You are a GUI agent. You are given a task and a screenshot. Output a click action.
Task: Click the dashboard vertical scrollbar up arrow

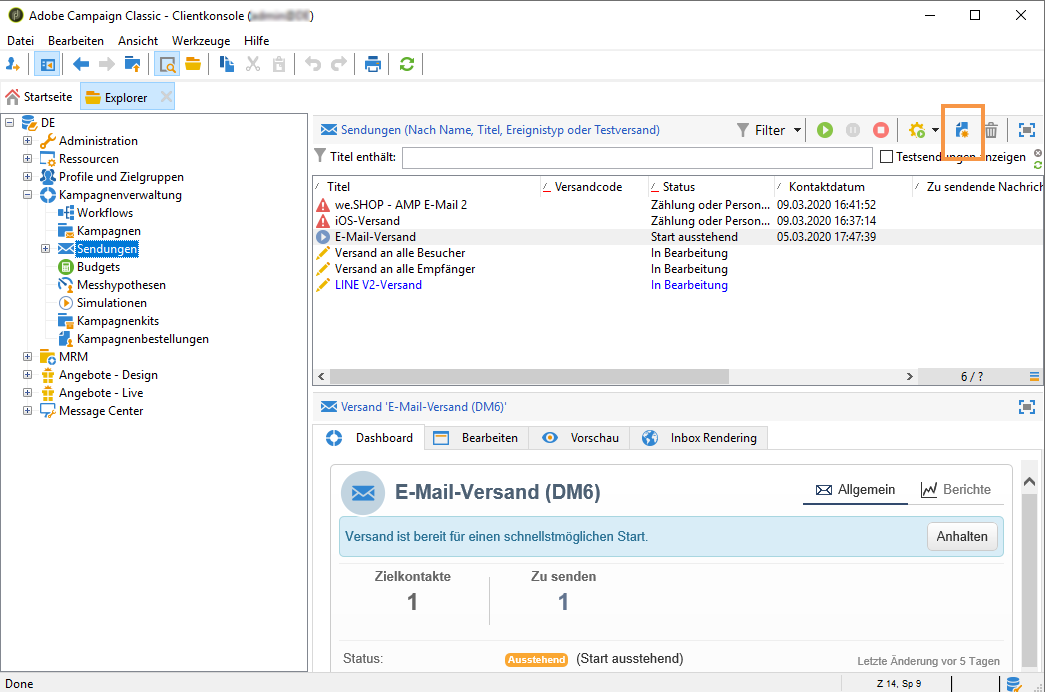pos(1029,481)
